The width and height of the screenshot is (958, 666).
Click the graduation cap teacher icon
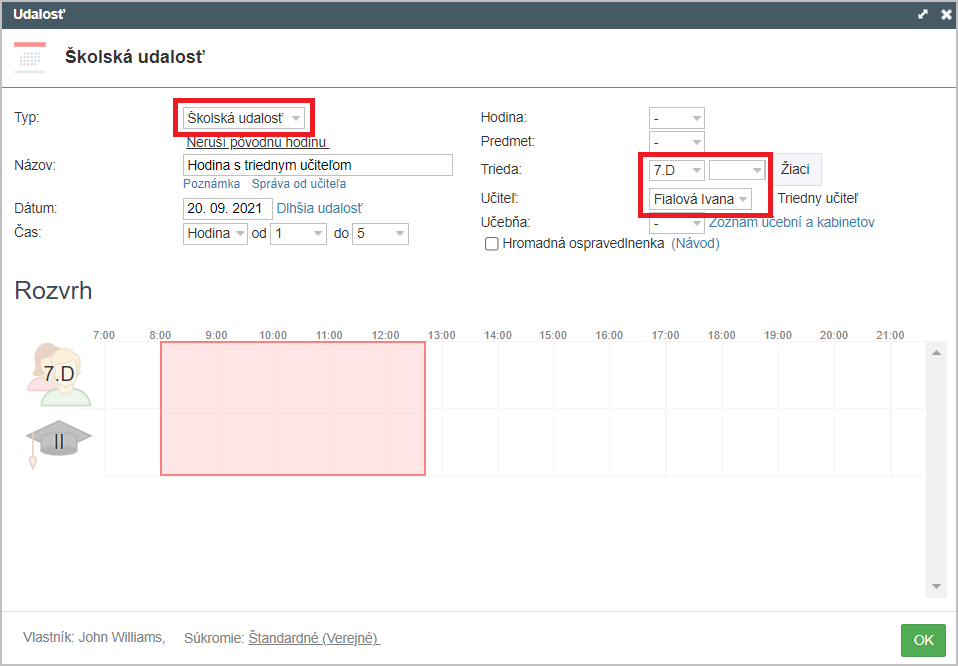(59, 444)
